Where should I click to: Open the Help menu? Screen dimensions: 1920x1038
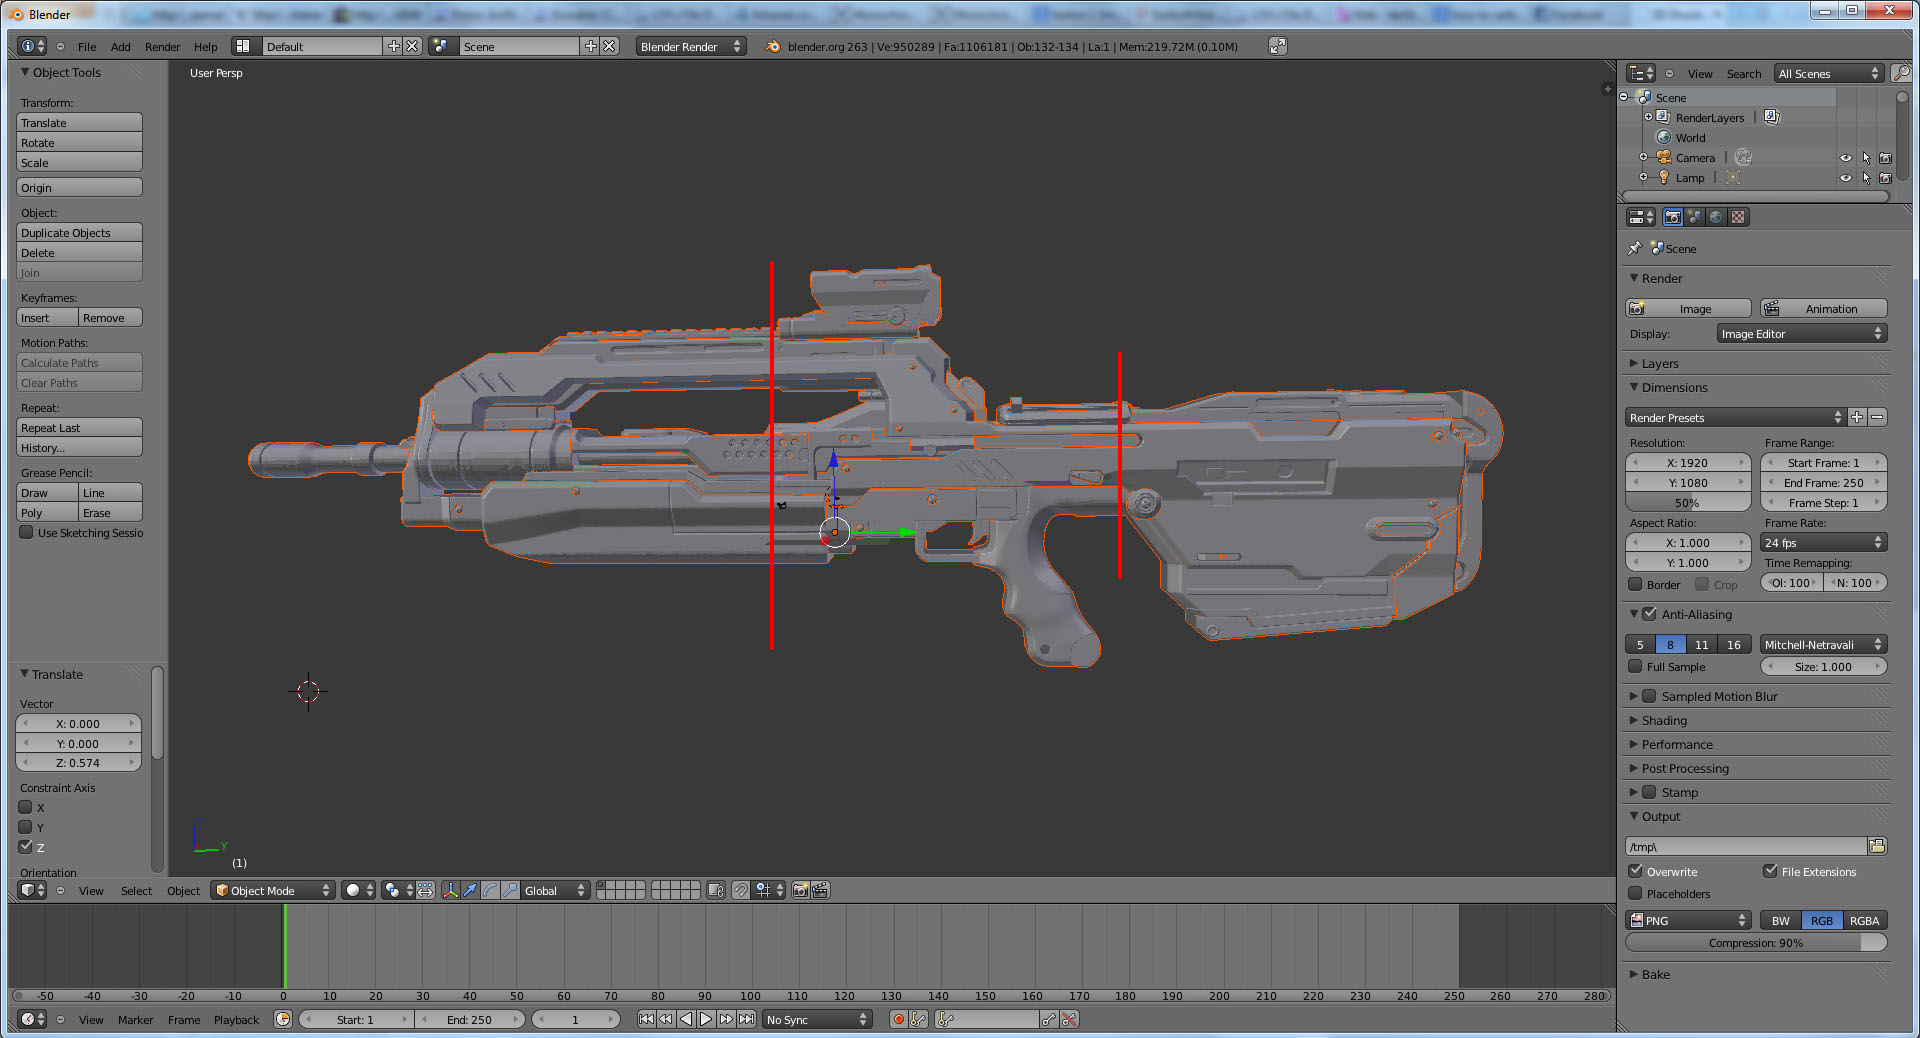(x=205, y=46)
